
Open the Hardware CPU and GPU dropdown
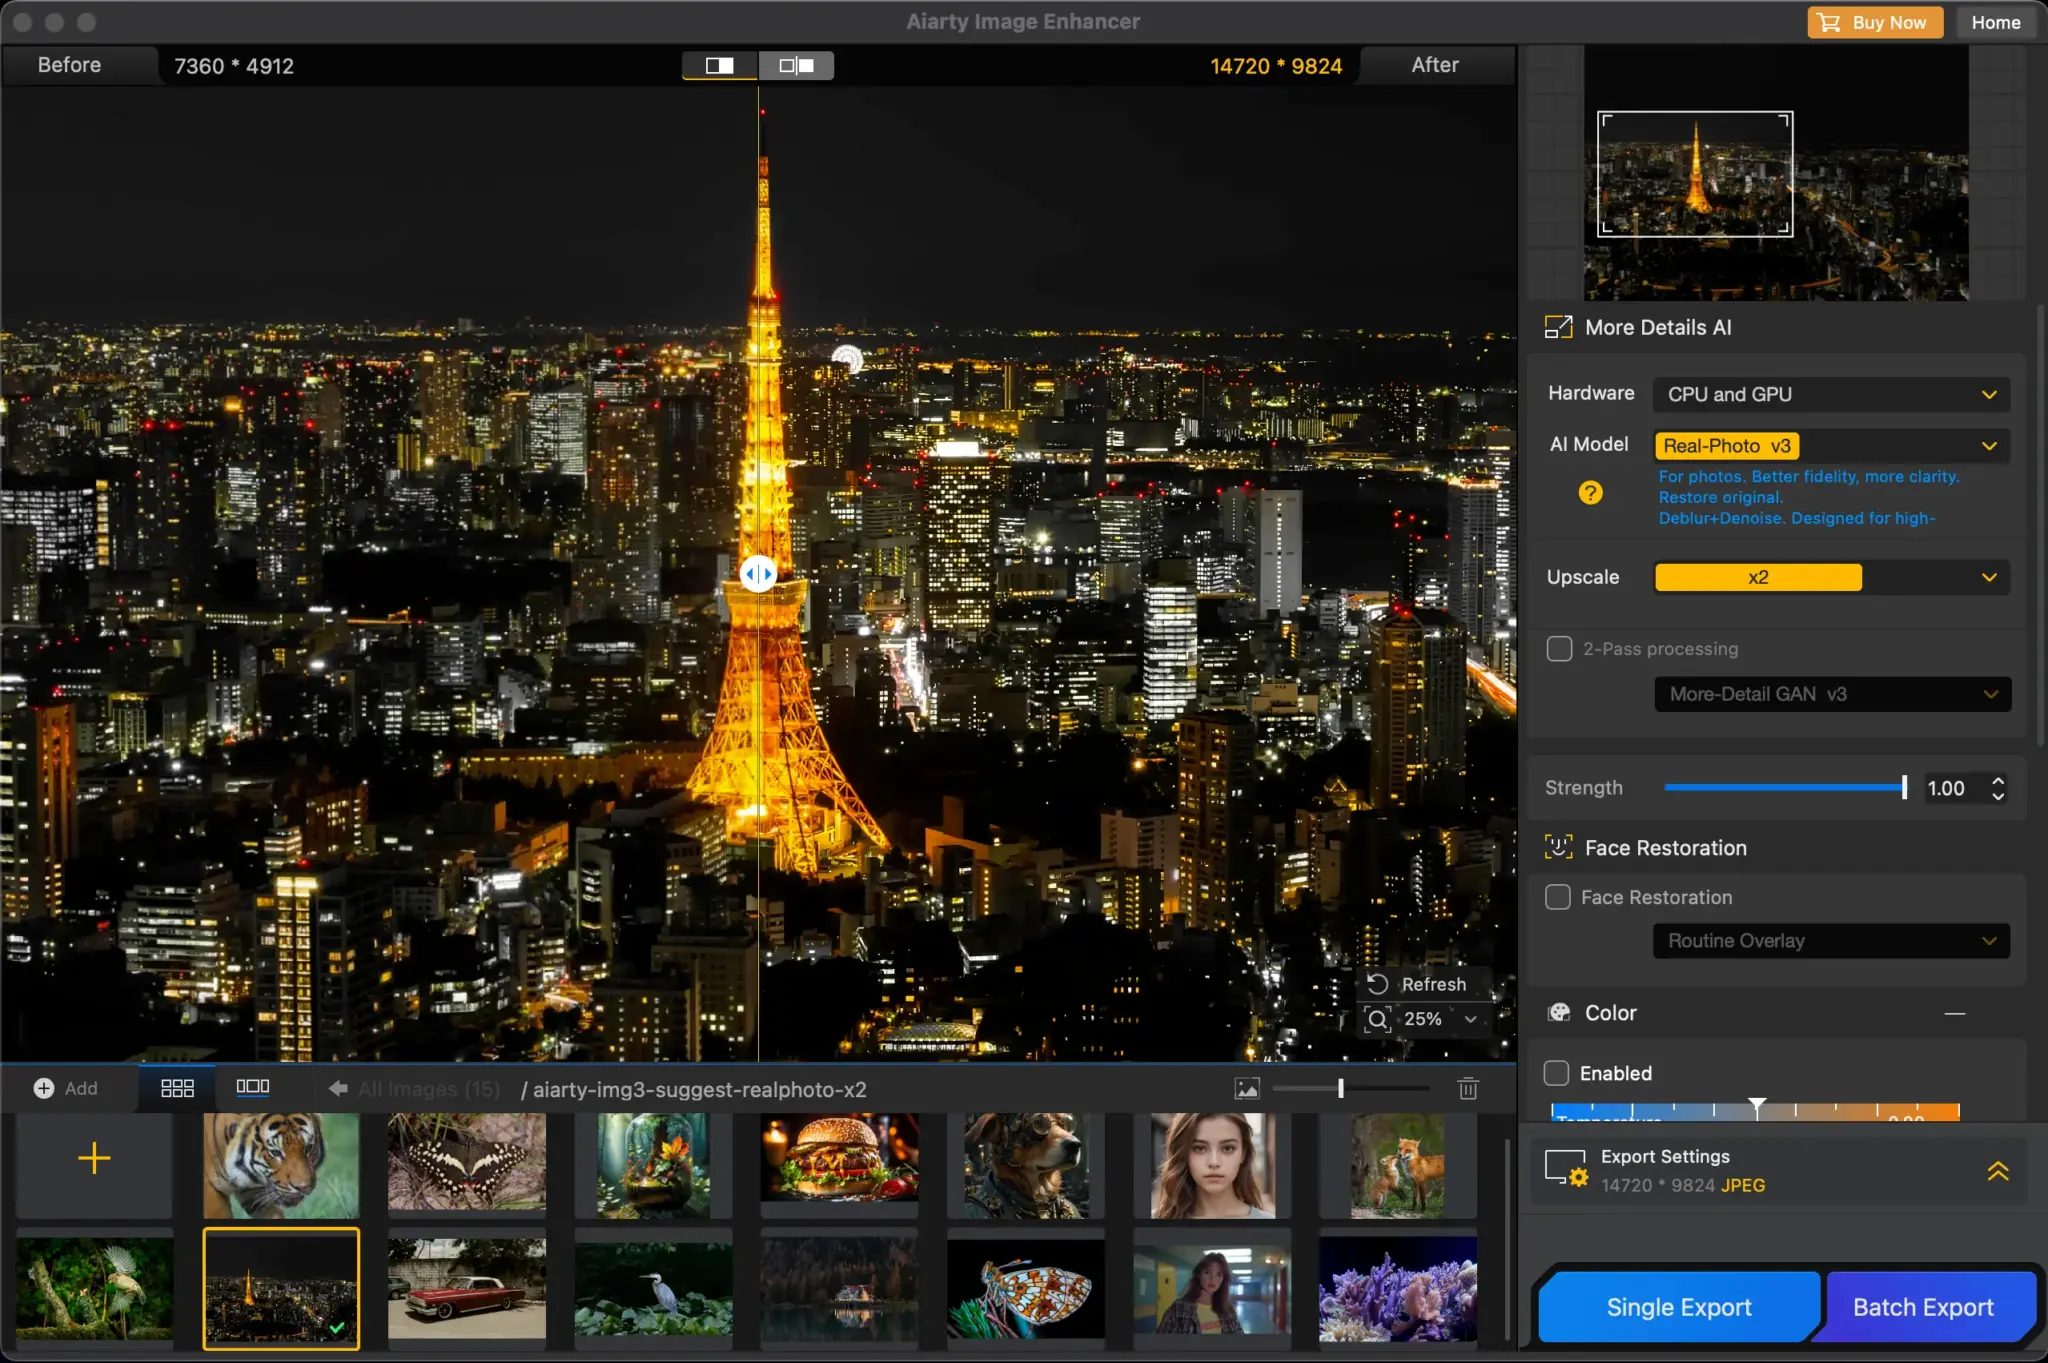(x=1830, y=395)
